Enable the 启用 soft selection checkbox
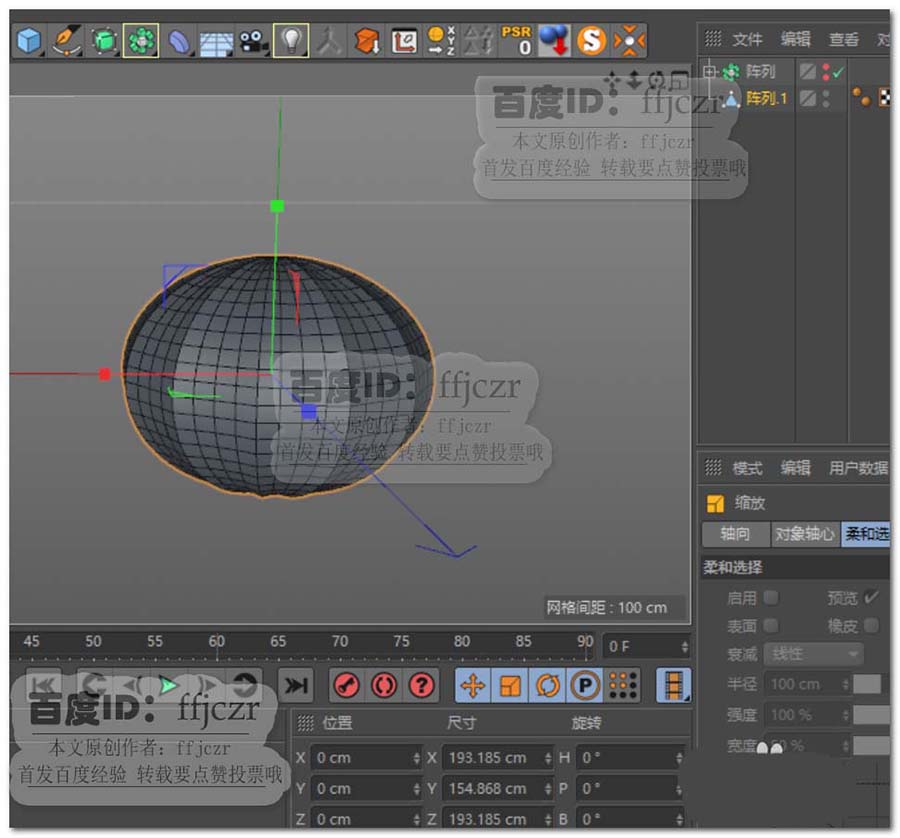The width and height of the screenshot is (900, 838). click(x=771, y=598)
